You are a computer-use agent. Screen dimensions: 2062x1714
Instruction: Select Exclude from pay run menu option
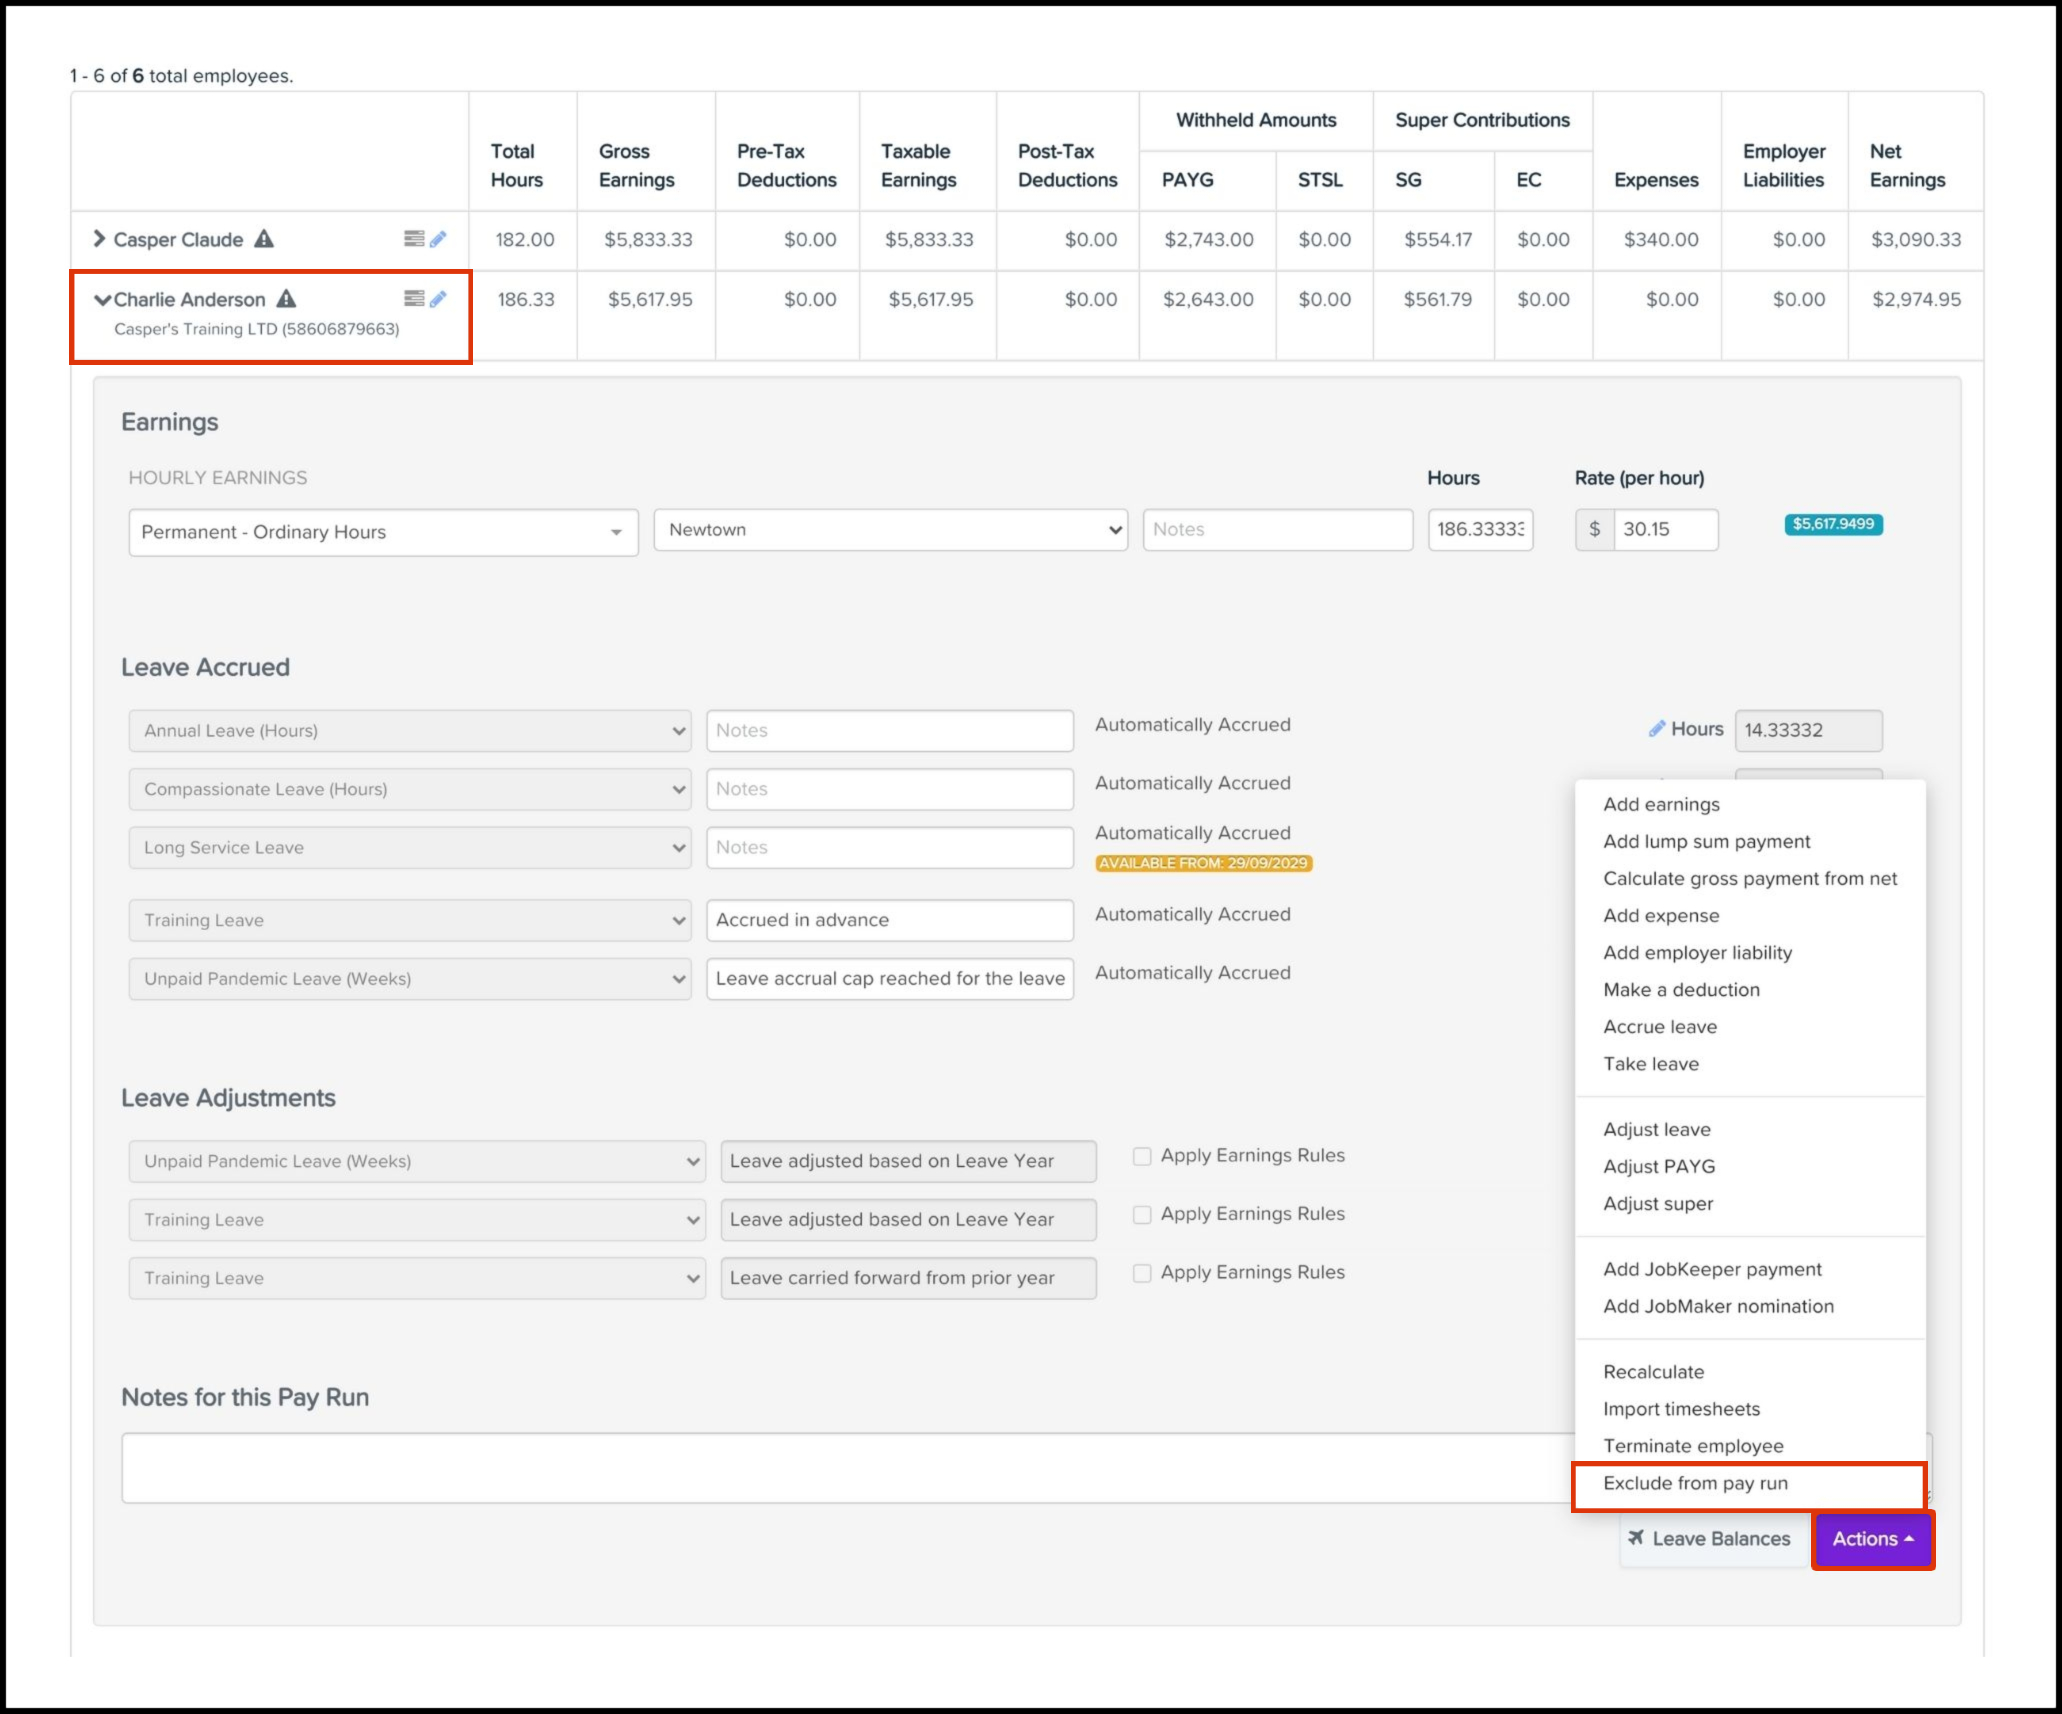pos(1695,1483)
